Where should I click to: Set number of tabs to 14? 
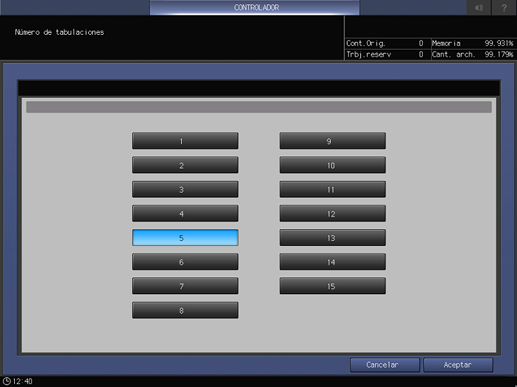pos(333,262)
